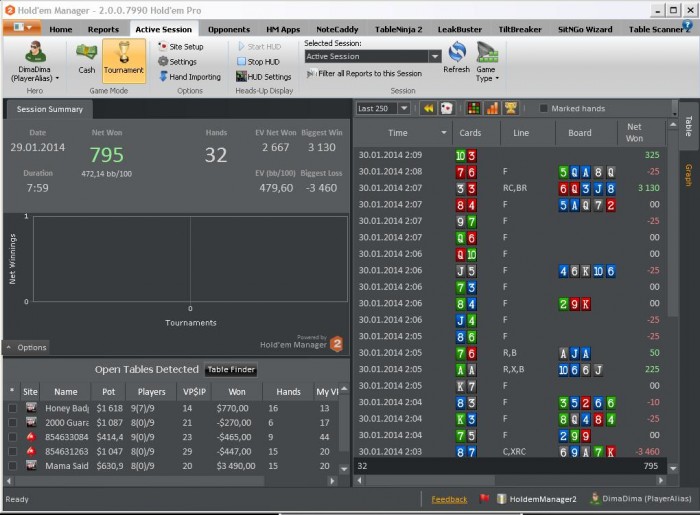Screen dimensions: 700x515
Task: Click open tables horizontal scrollbar
Action: pyautogui.click(x=138, y=481)
